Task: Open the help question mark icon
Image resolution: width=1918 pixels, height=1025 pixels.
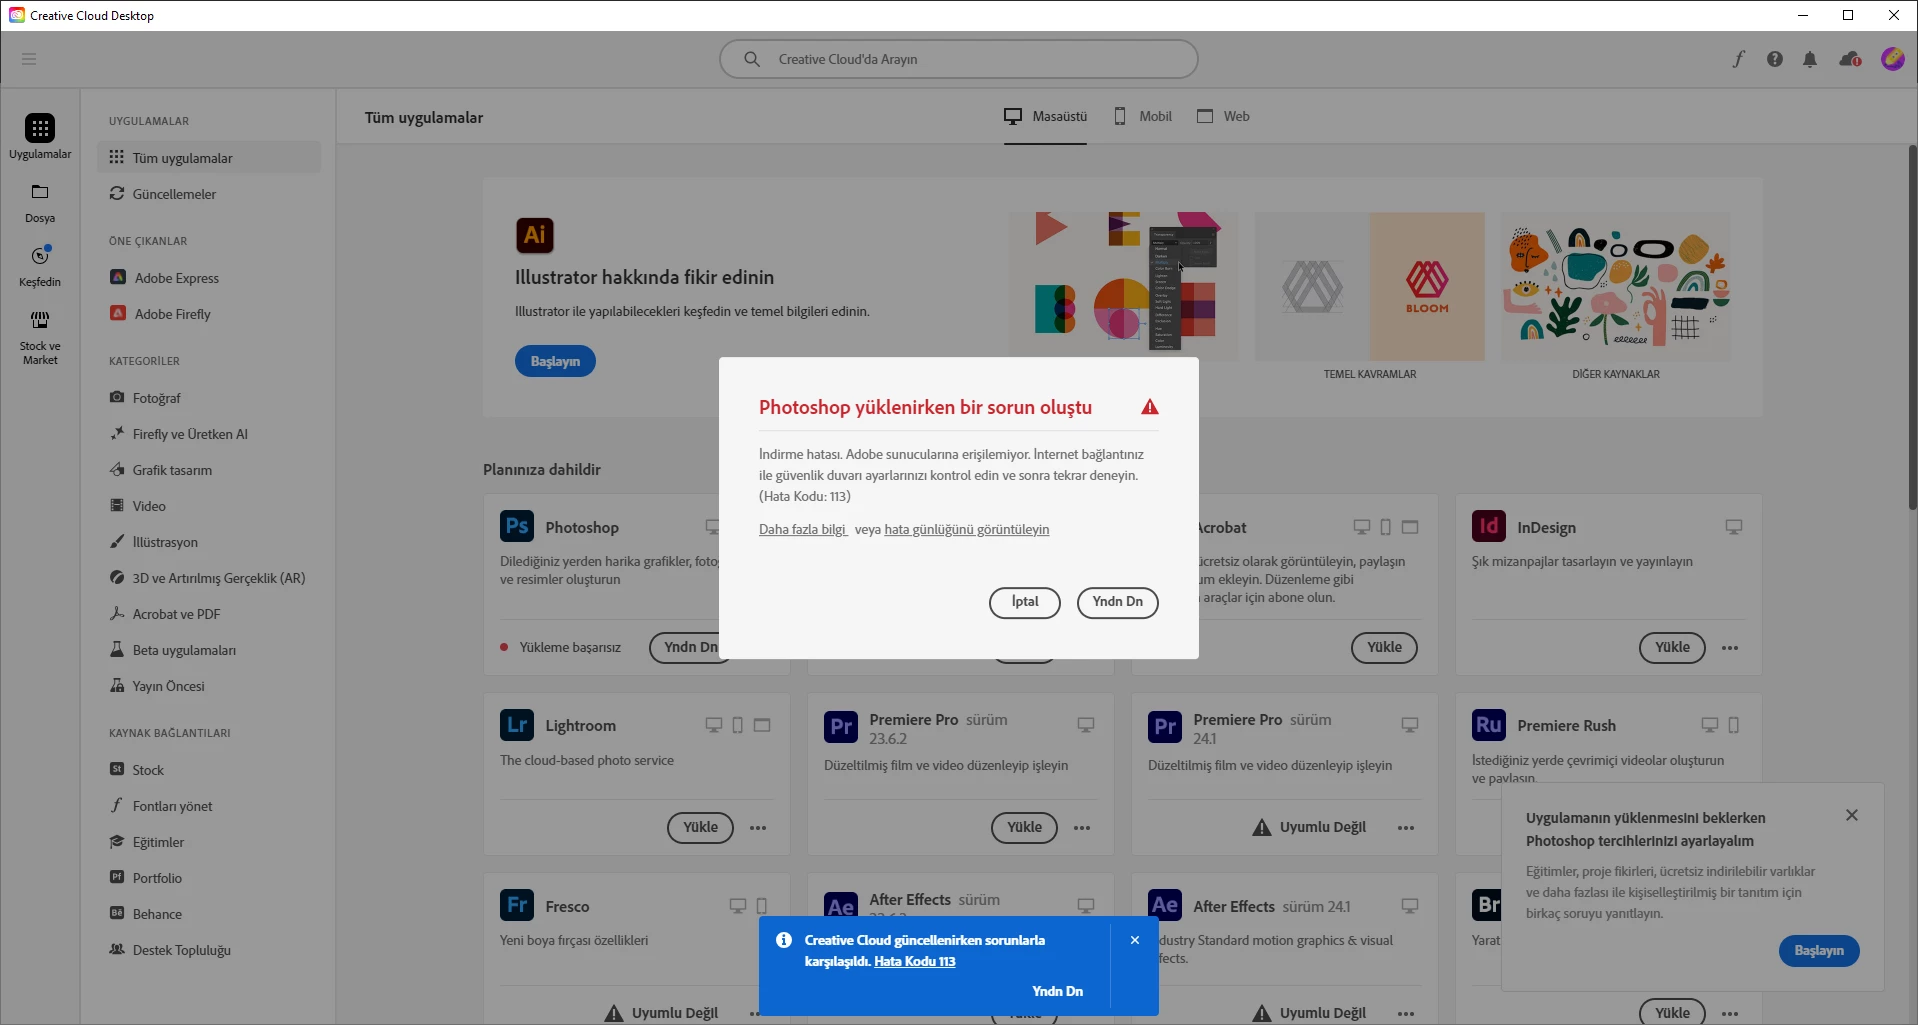Action: 1775,59
